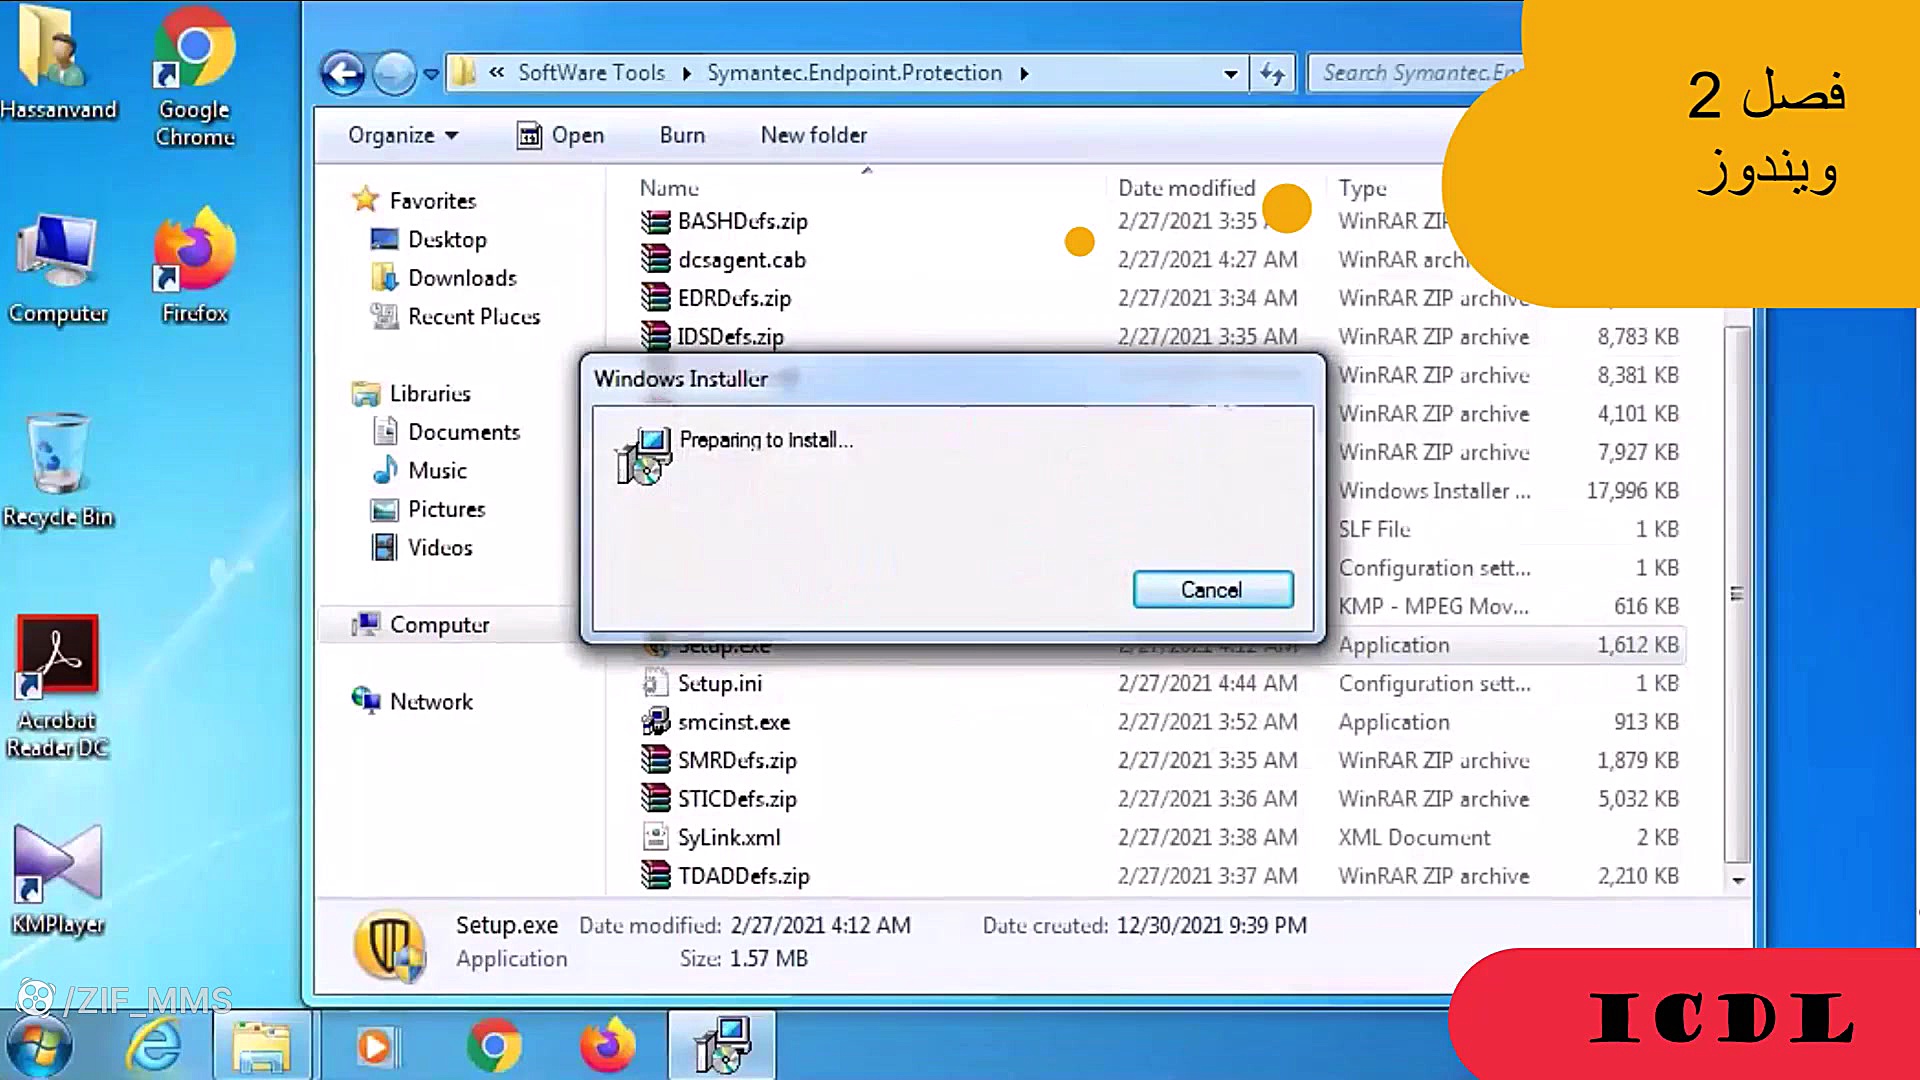Select '2/27/2021 4:44 AM' date of Setup.ini
Screen dimensions: 1920x1080
pos(1207,683)
